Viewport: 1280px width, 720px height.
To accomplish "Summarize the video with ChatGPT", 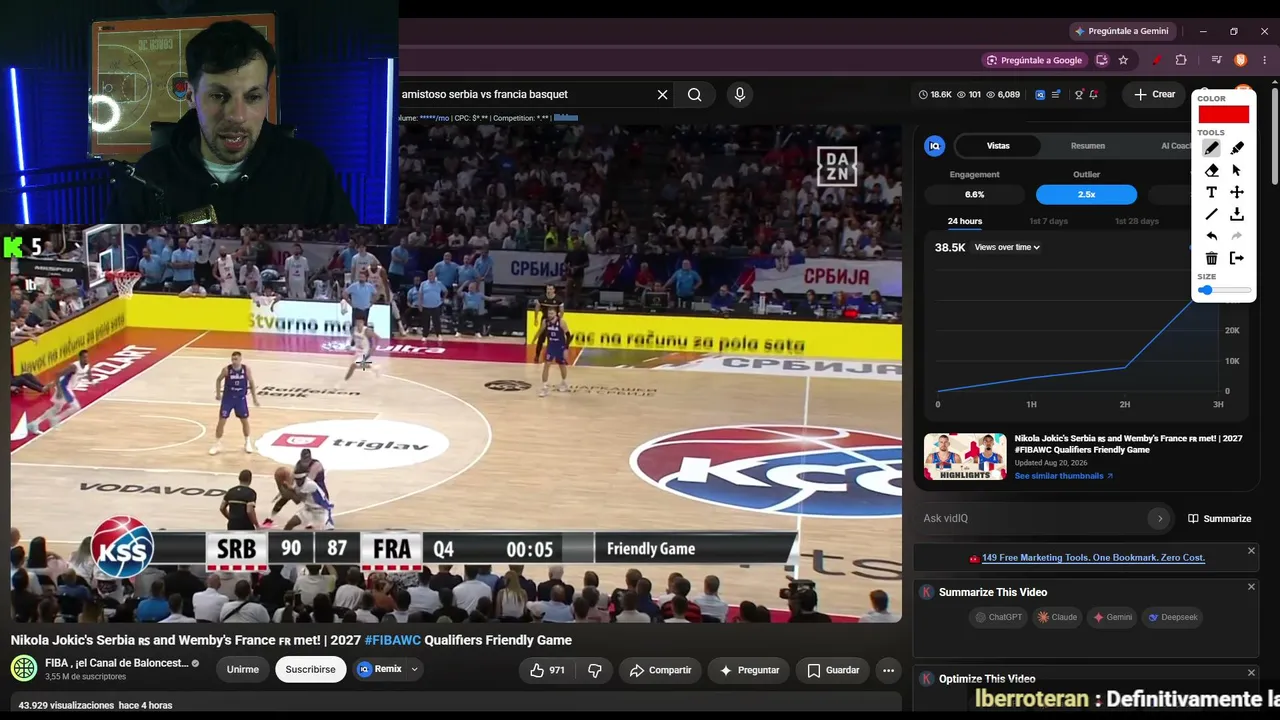I will [999, 617].
